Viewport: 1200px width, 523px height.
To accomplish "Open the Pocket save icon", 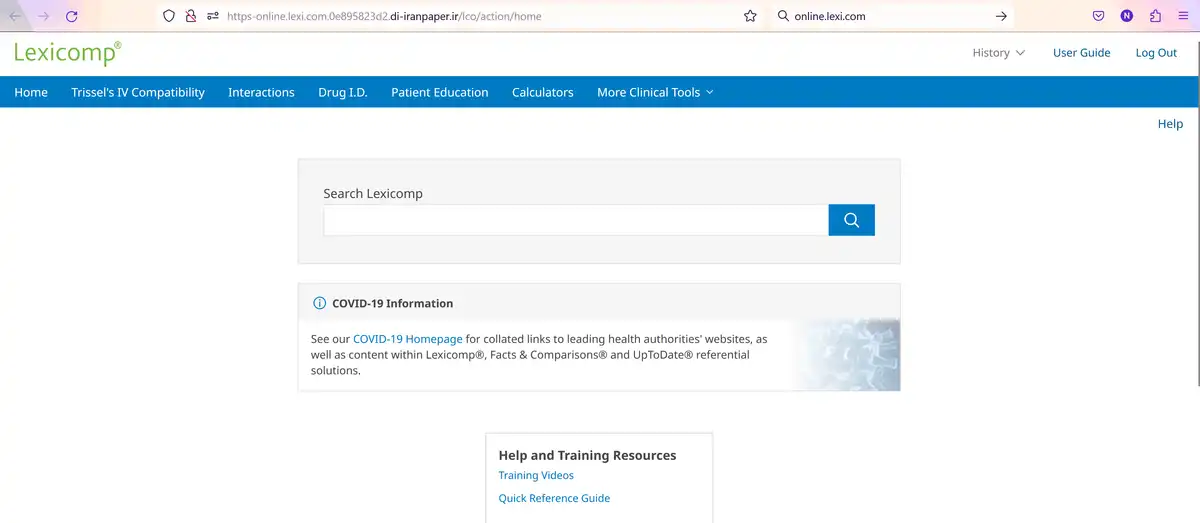I will tap(1098, 16).
